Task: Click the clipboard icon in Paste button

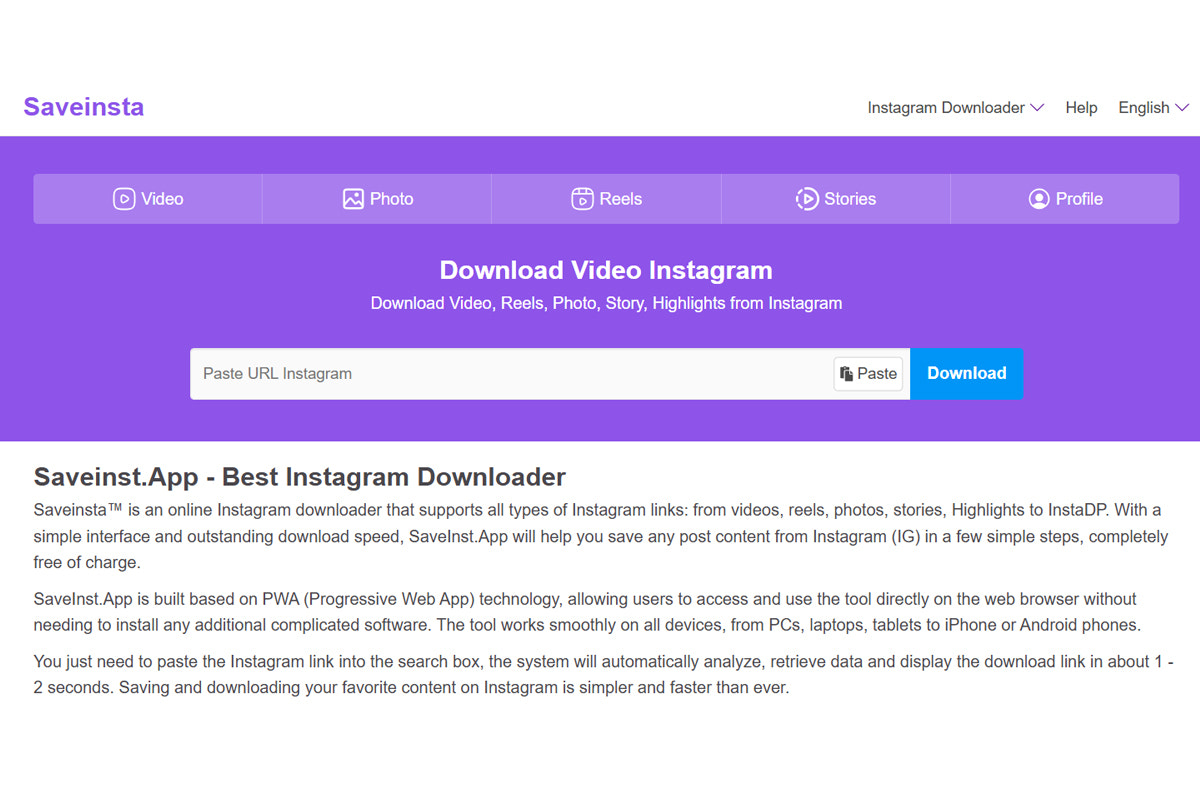Action: 847,374
